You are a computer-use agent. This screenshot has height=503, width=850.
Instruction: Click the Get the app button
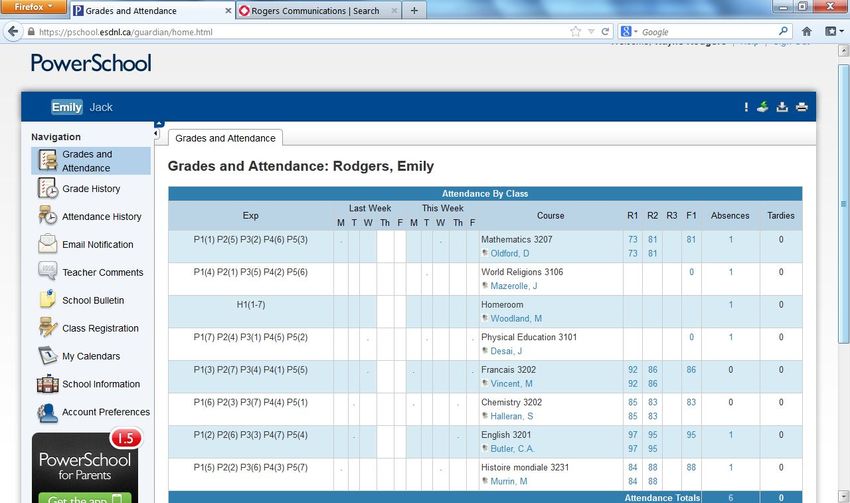tap(85, 498)
